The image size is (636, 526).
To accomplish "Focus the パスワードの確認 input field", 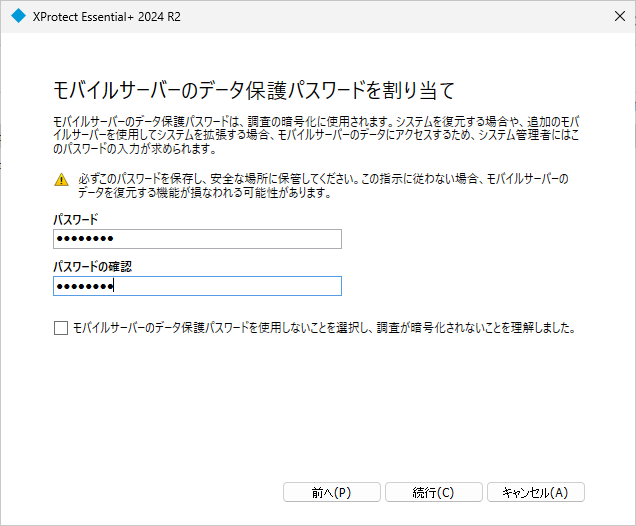I will click(197, 286).
